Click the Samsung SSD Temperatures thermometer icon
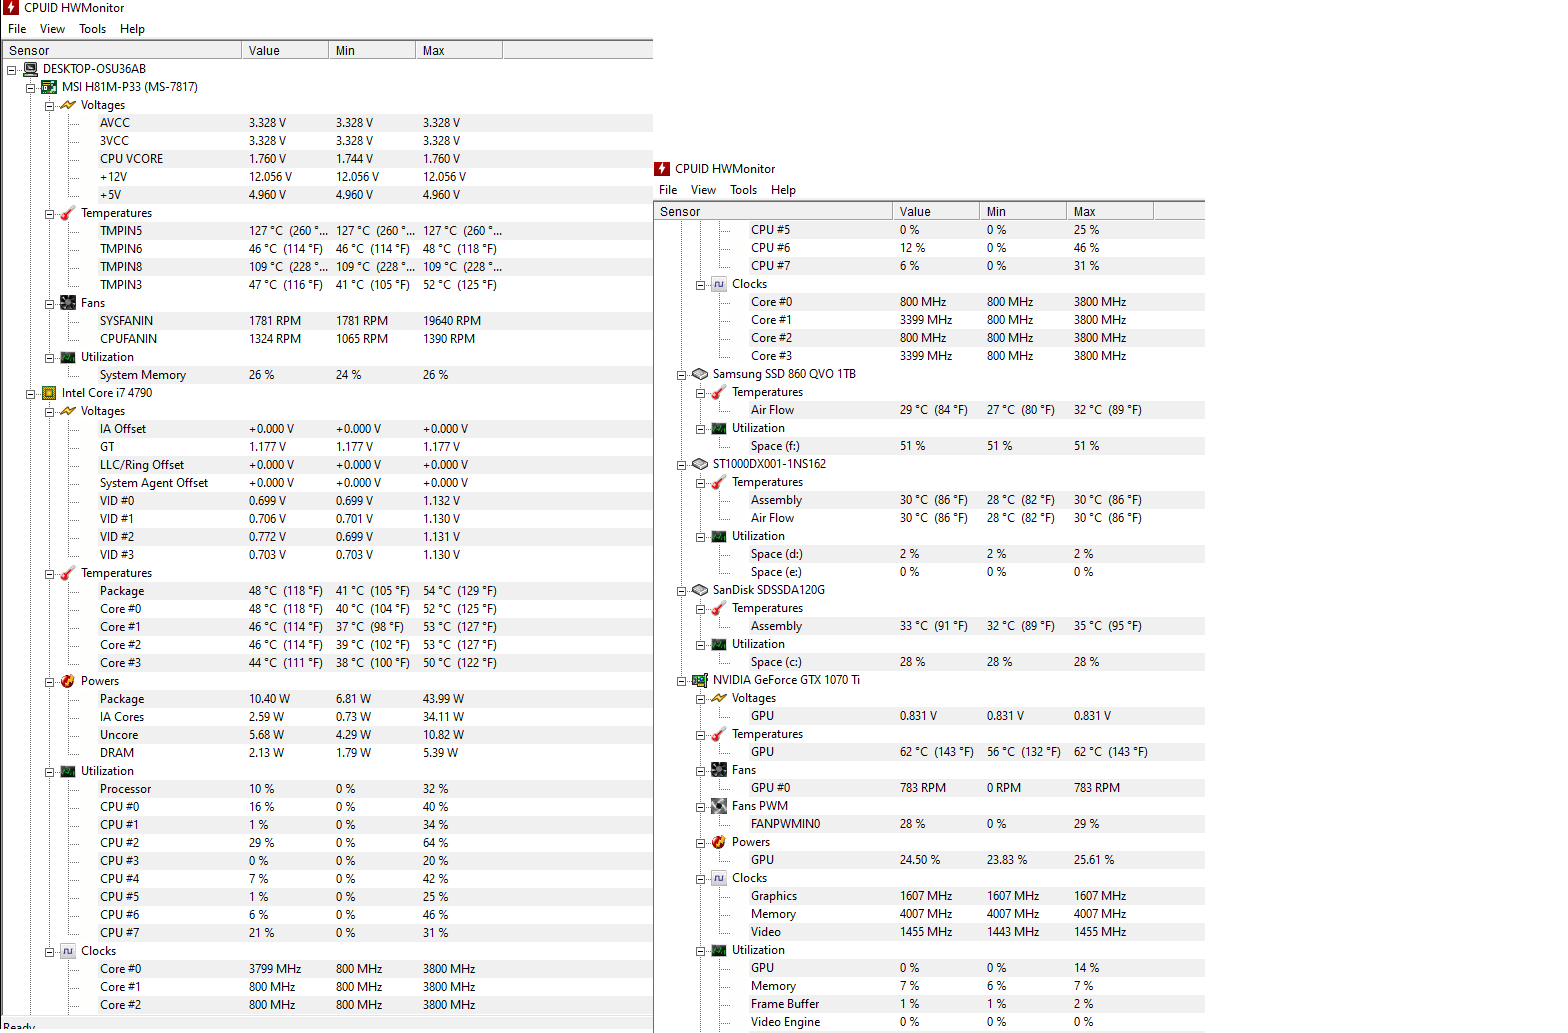 pos(719,392)
